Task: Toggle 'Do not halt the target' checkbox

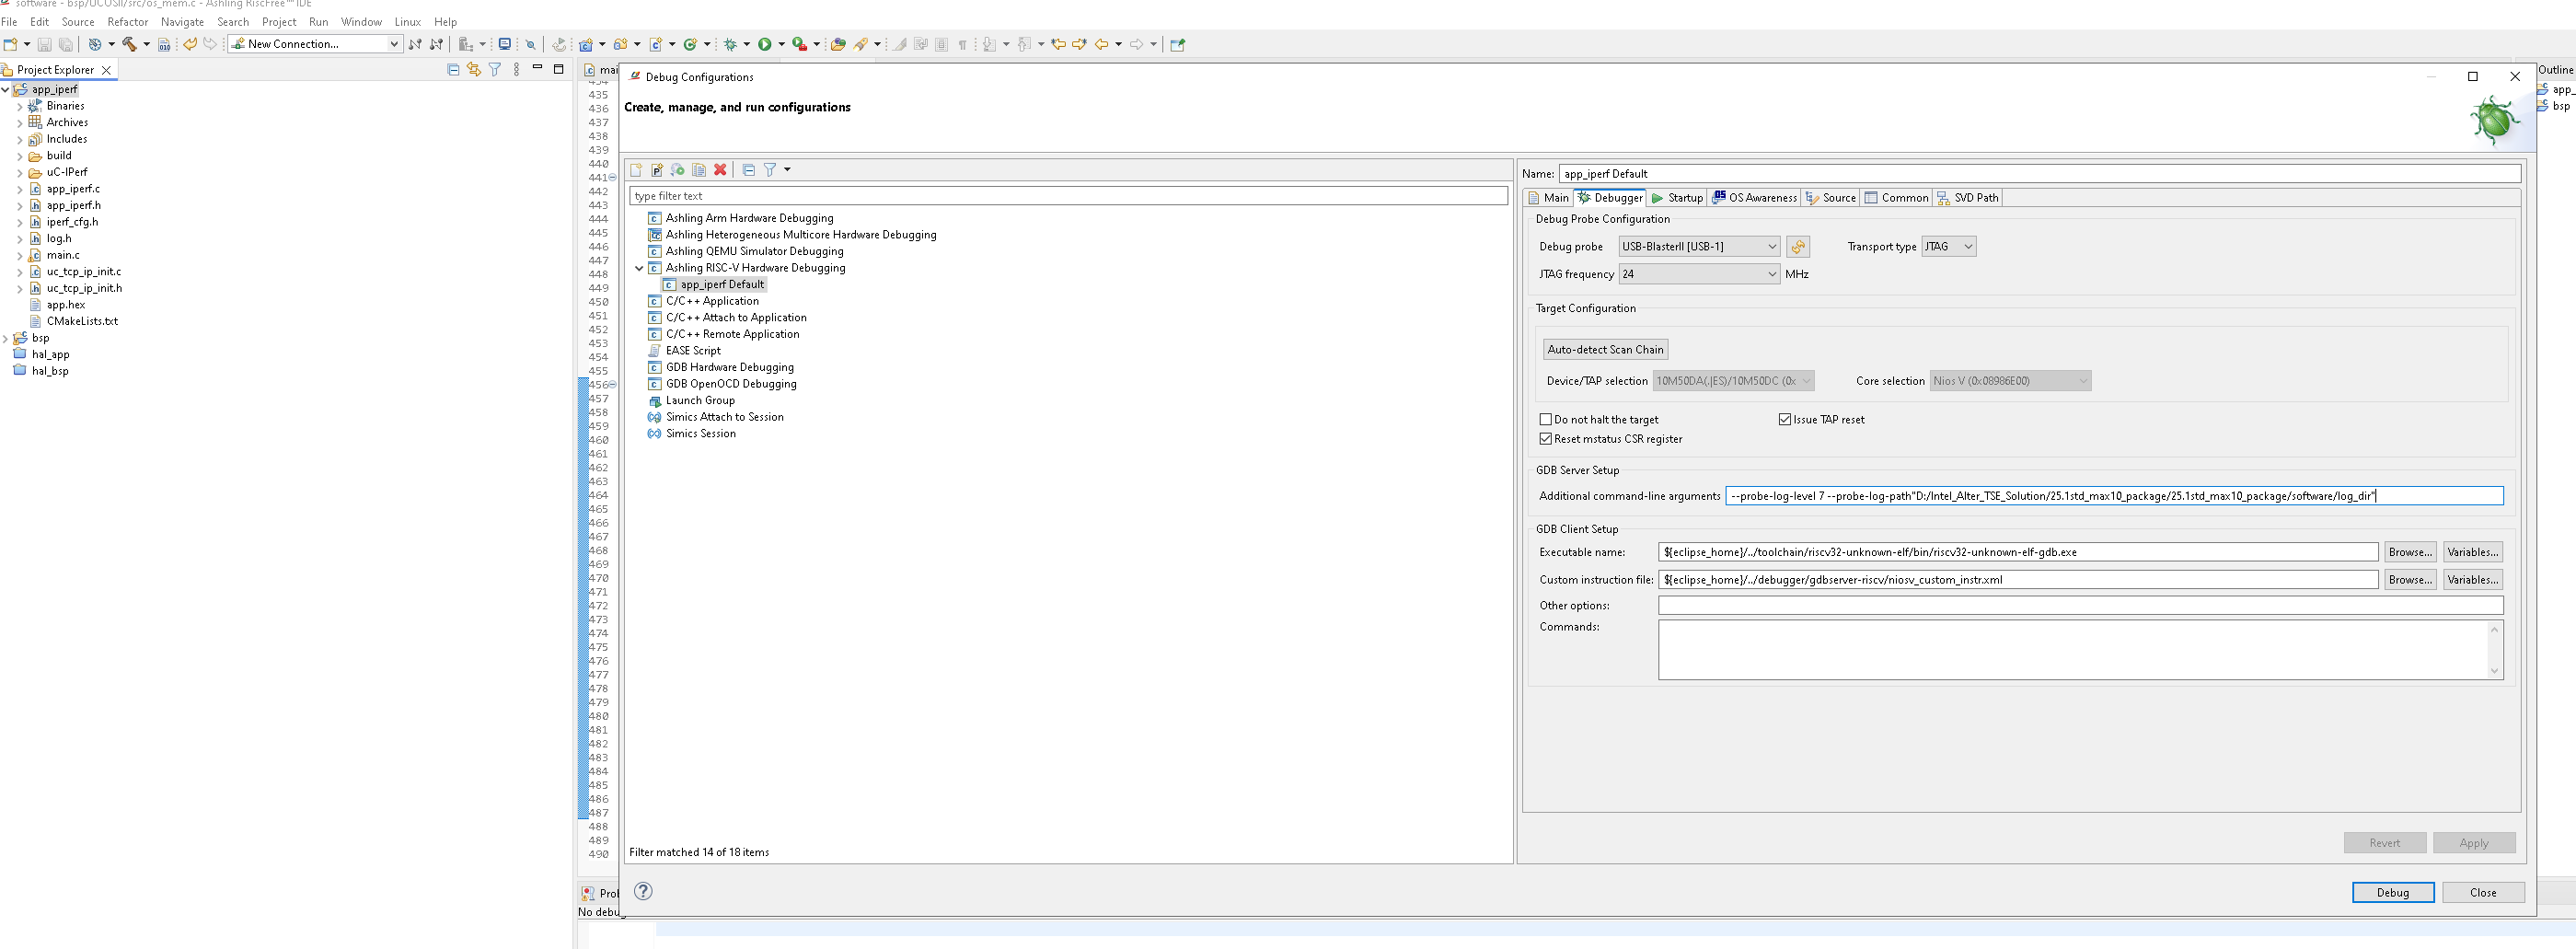Action: [1546, 420]
